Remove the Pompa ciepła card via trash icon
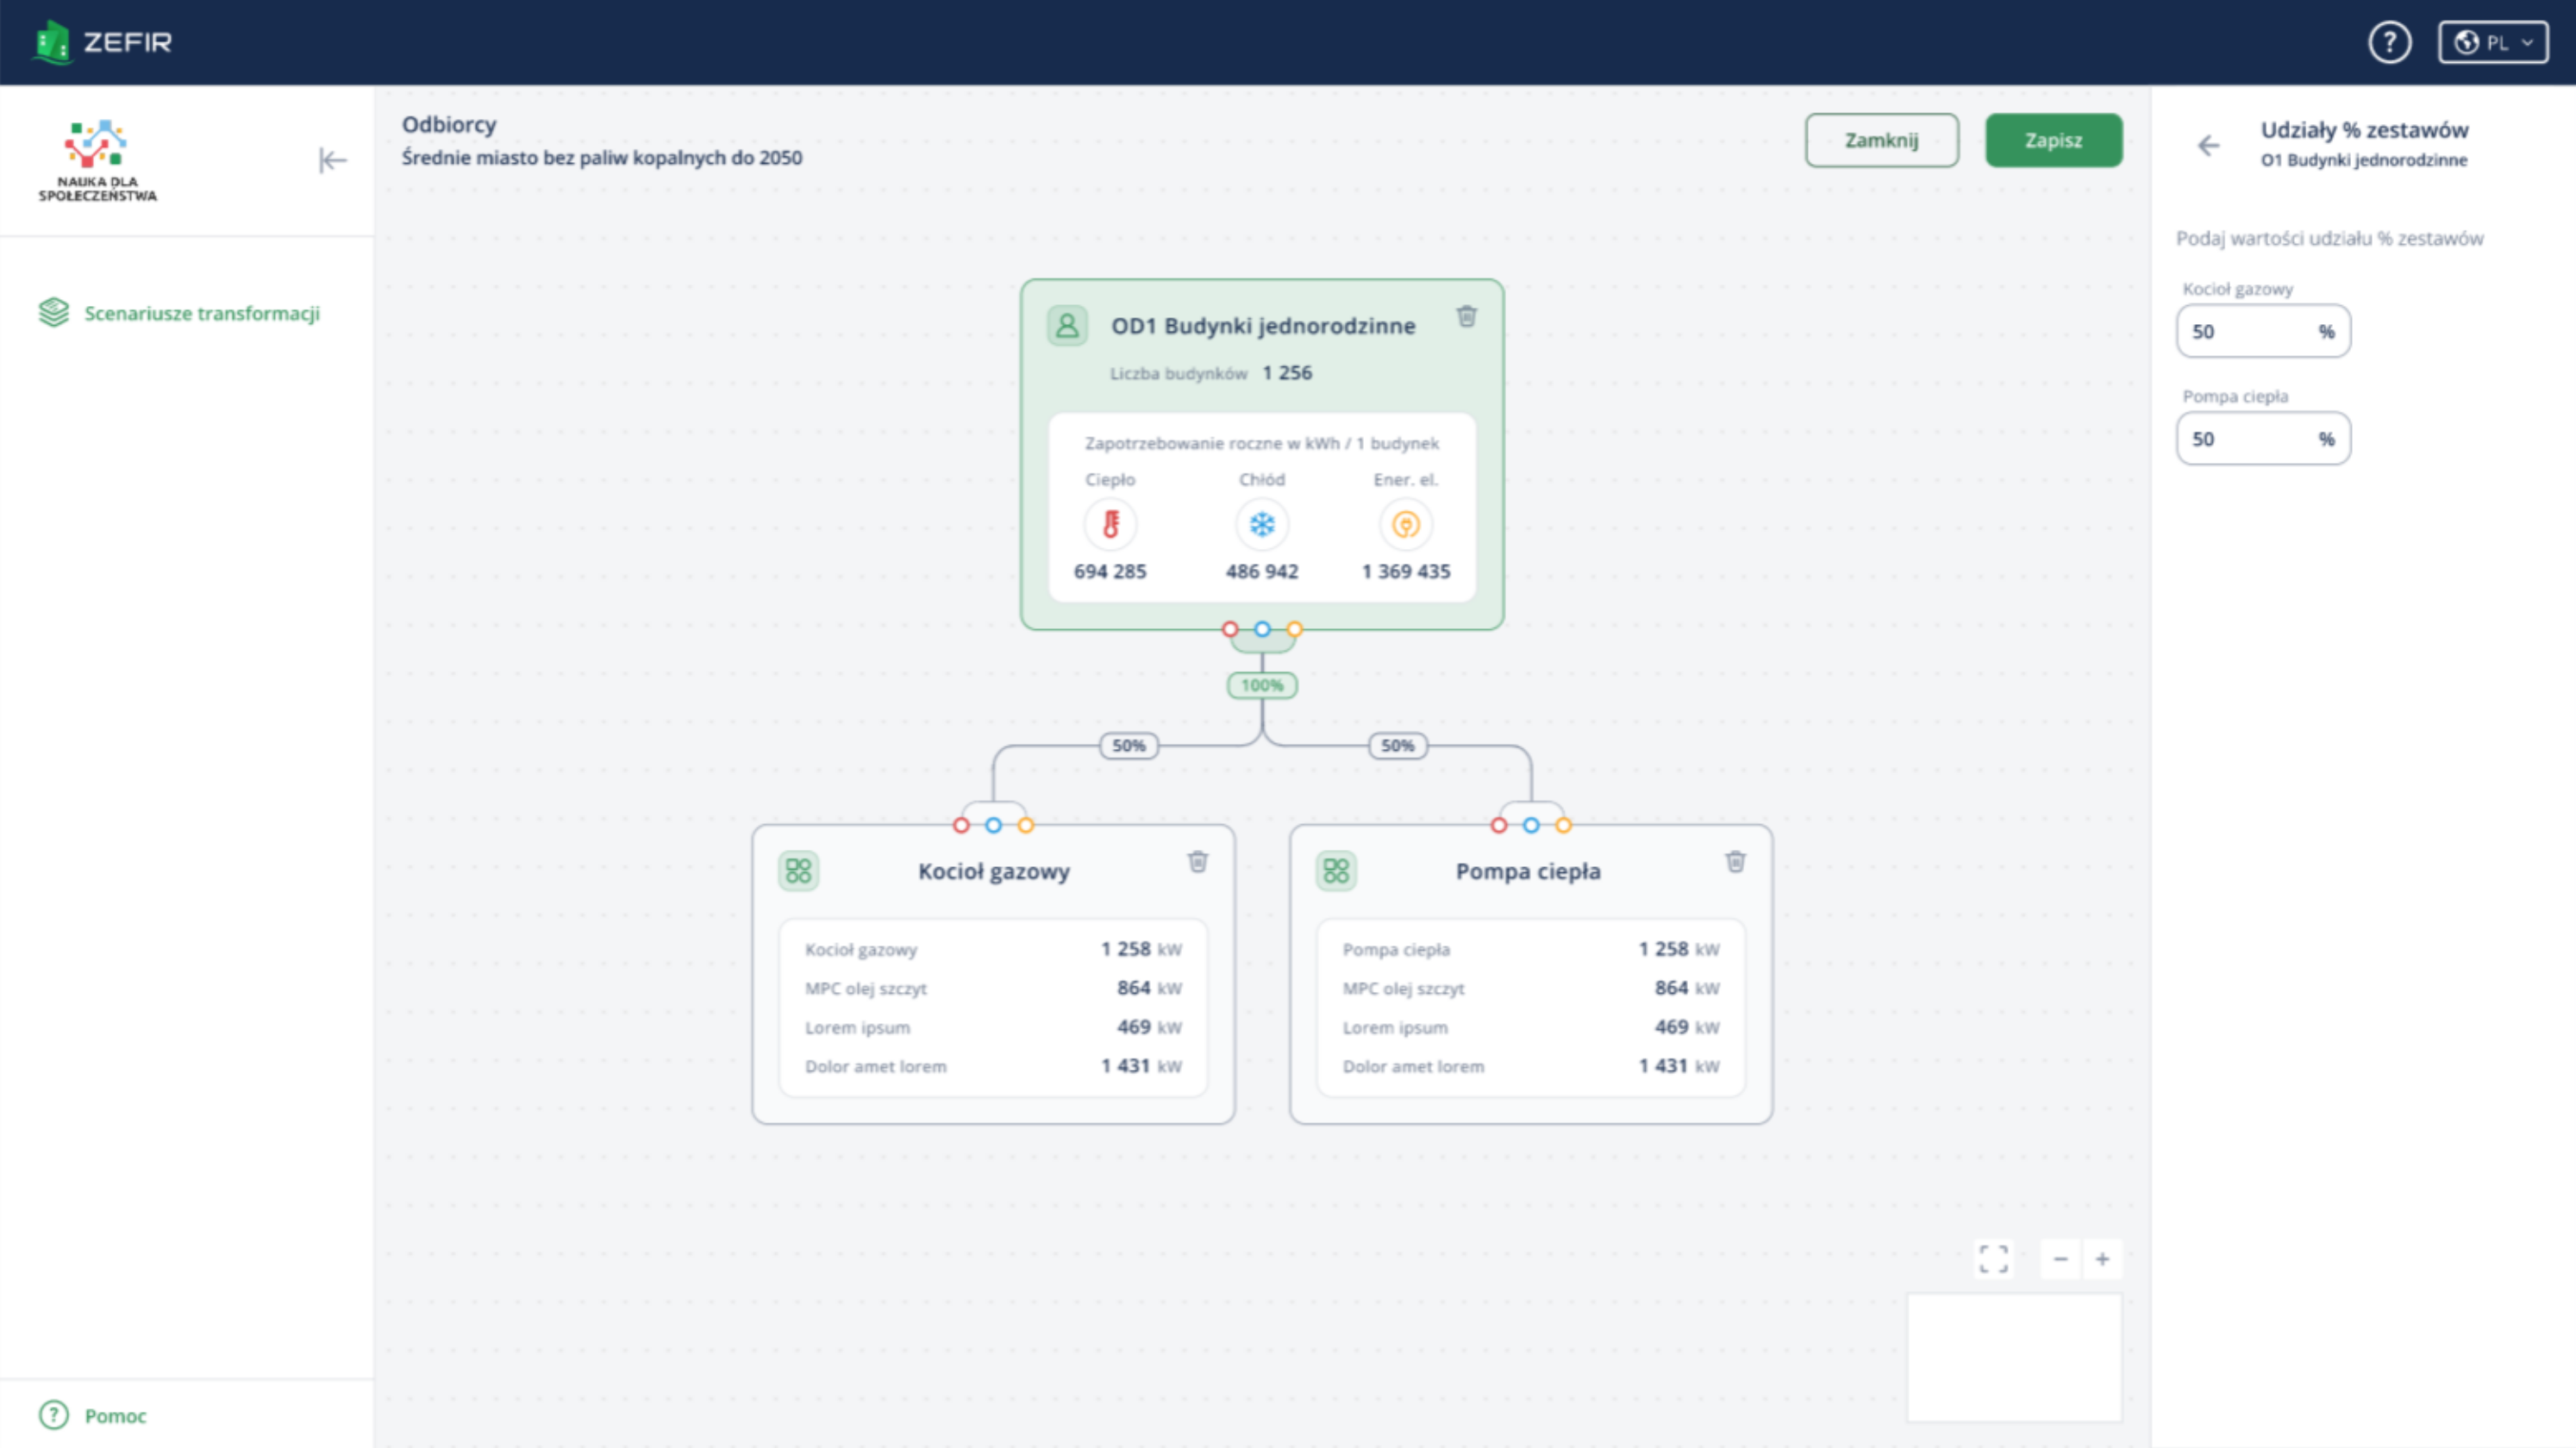 pos(1735,862)
